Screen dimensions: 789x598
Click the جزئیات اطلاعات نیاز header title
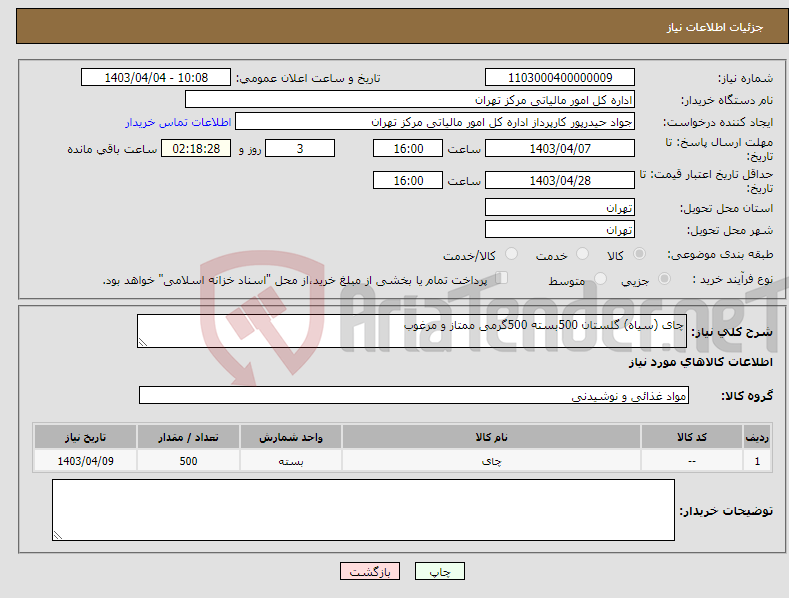click(715, 27)
